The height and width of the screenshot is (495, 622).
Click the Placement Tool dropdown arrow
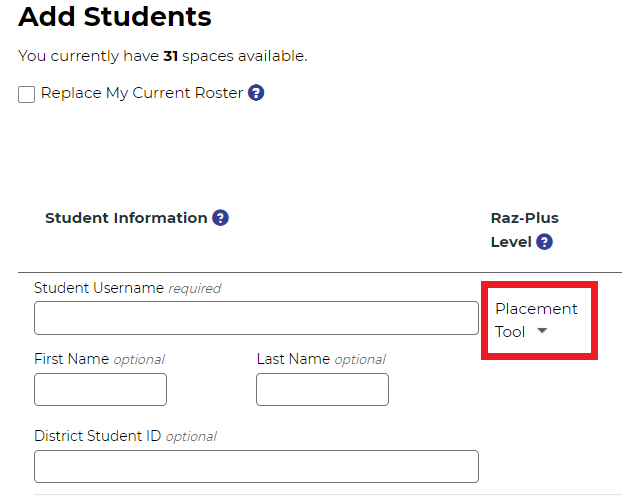(542, 332)
